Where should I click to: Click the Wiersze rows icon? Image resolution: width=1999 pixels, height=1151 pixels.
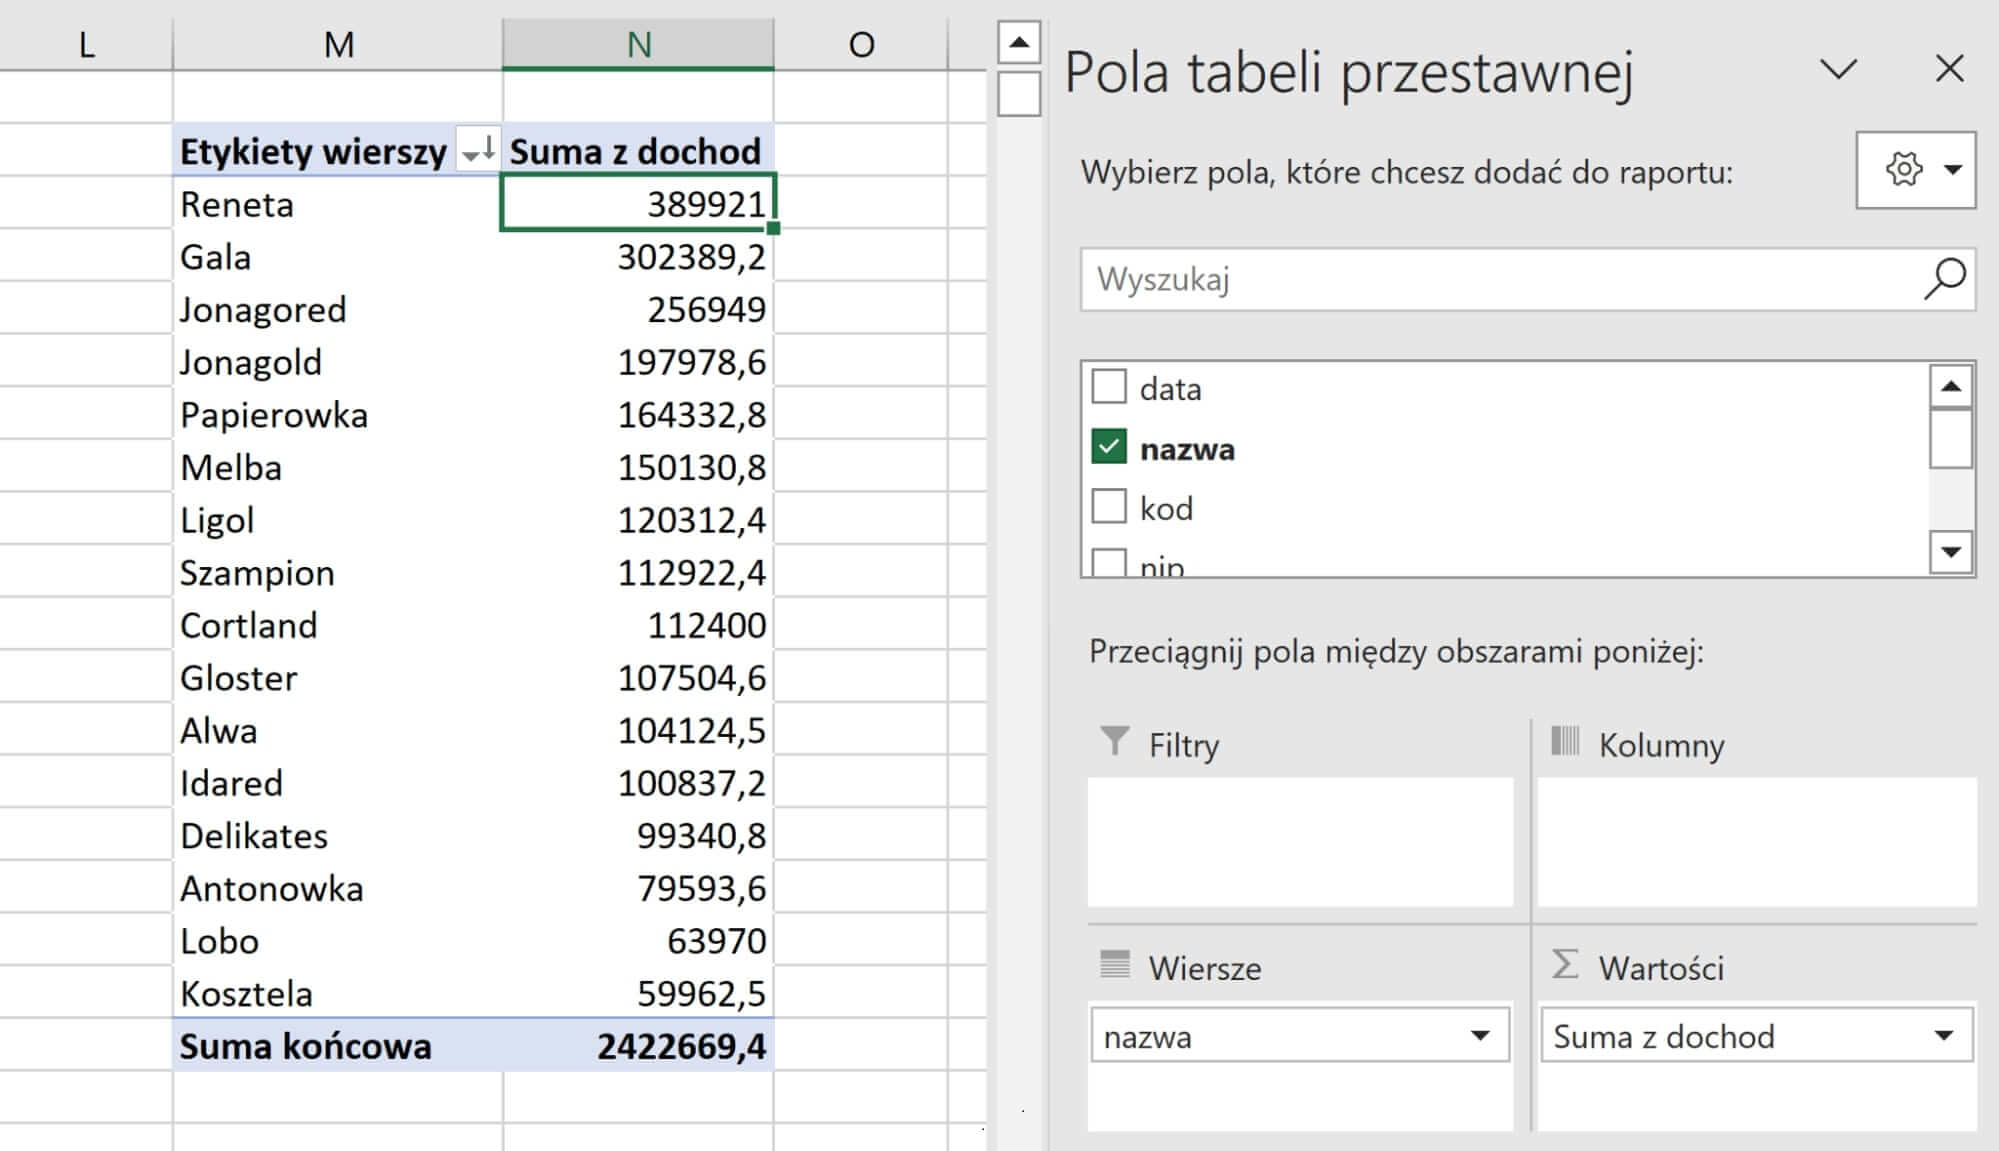1114,964
